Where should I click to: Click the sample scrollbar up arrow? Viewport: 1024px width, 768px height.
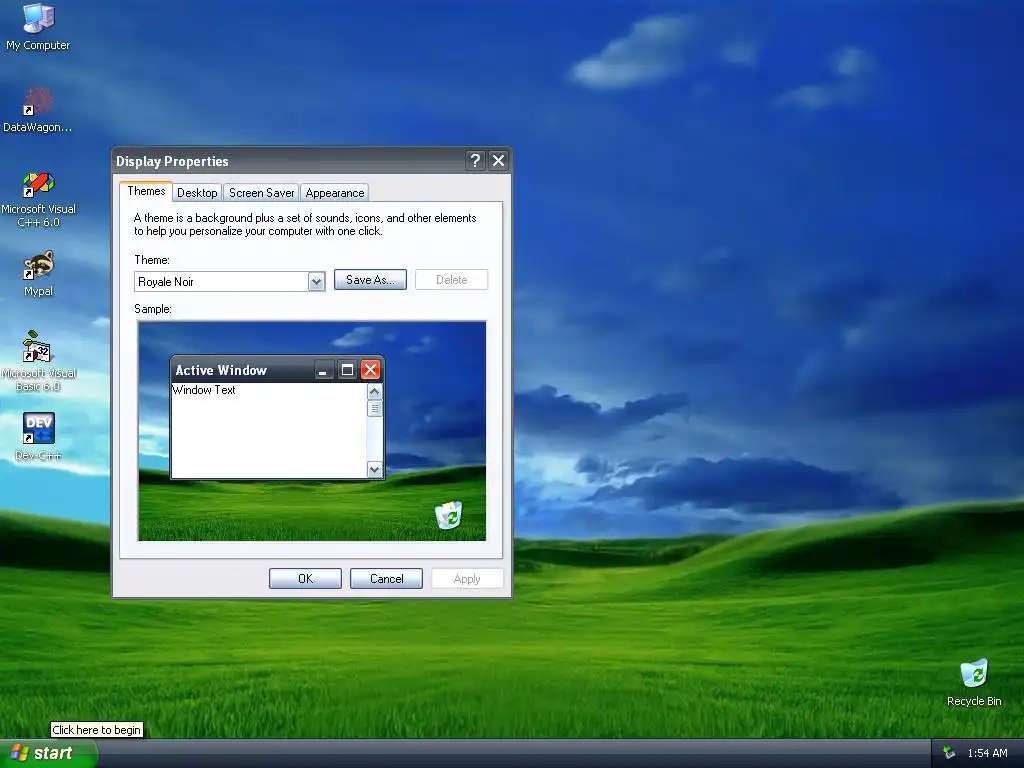[x=374, y=392]
